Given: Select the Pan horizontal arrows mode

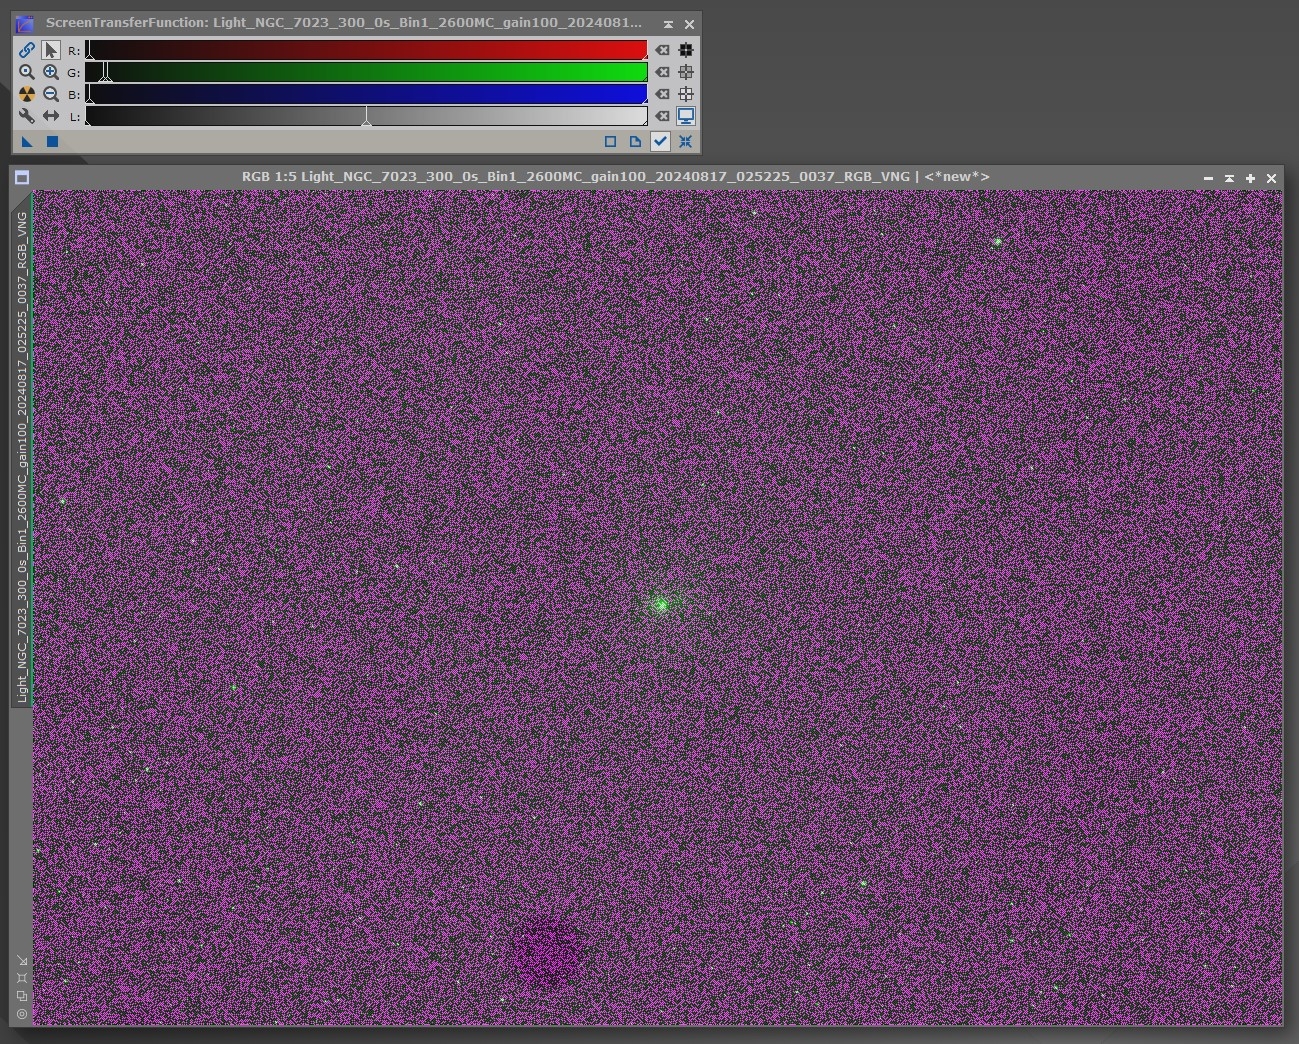Looking at the screenshot, I should [x=51, y=116].
